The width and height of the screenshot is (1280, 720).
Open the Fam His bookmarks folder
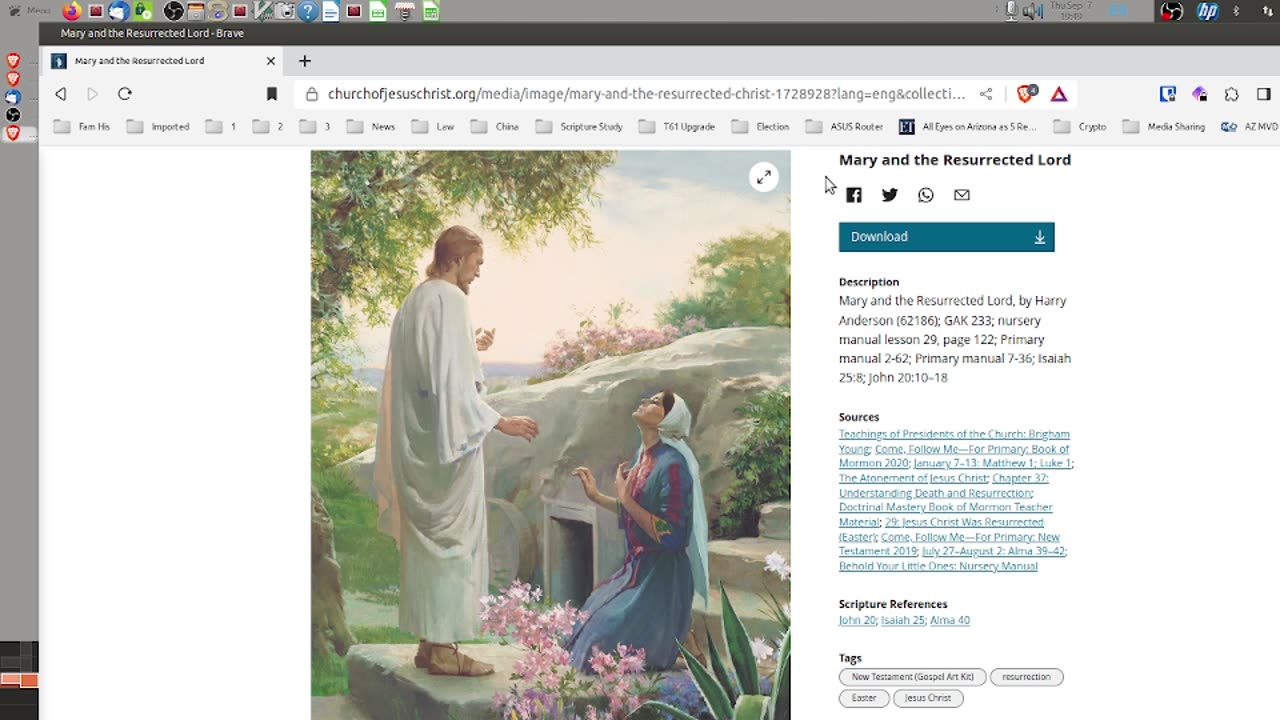click(82, 127)
